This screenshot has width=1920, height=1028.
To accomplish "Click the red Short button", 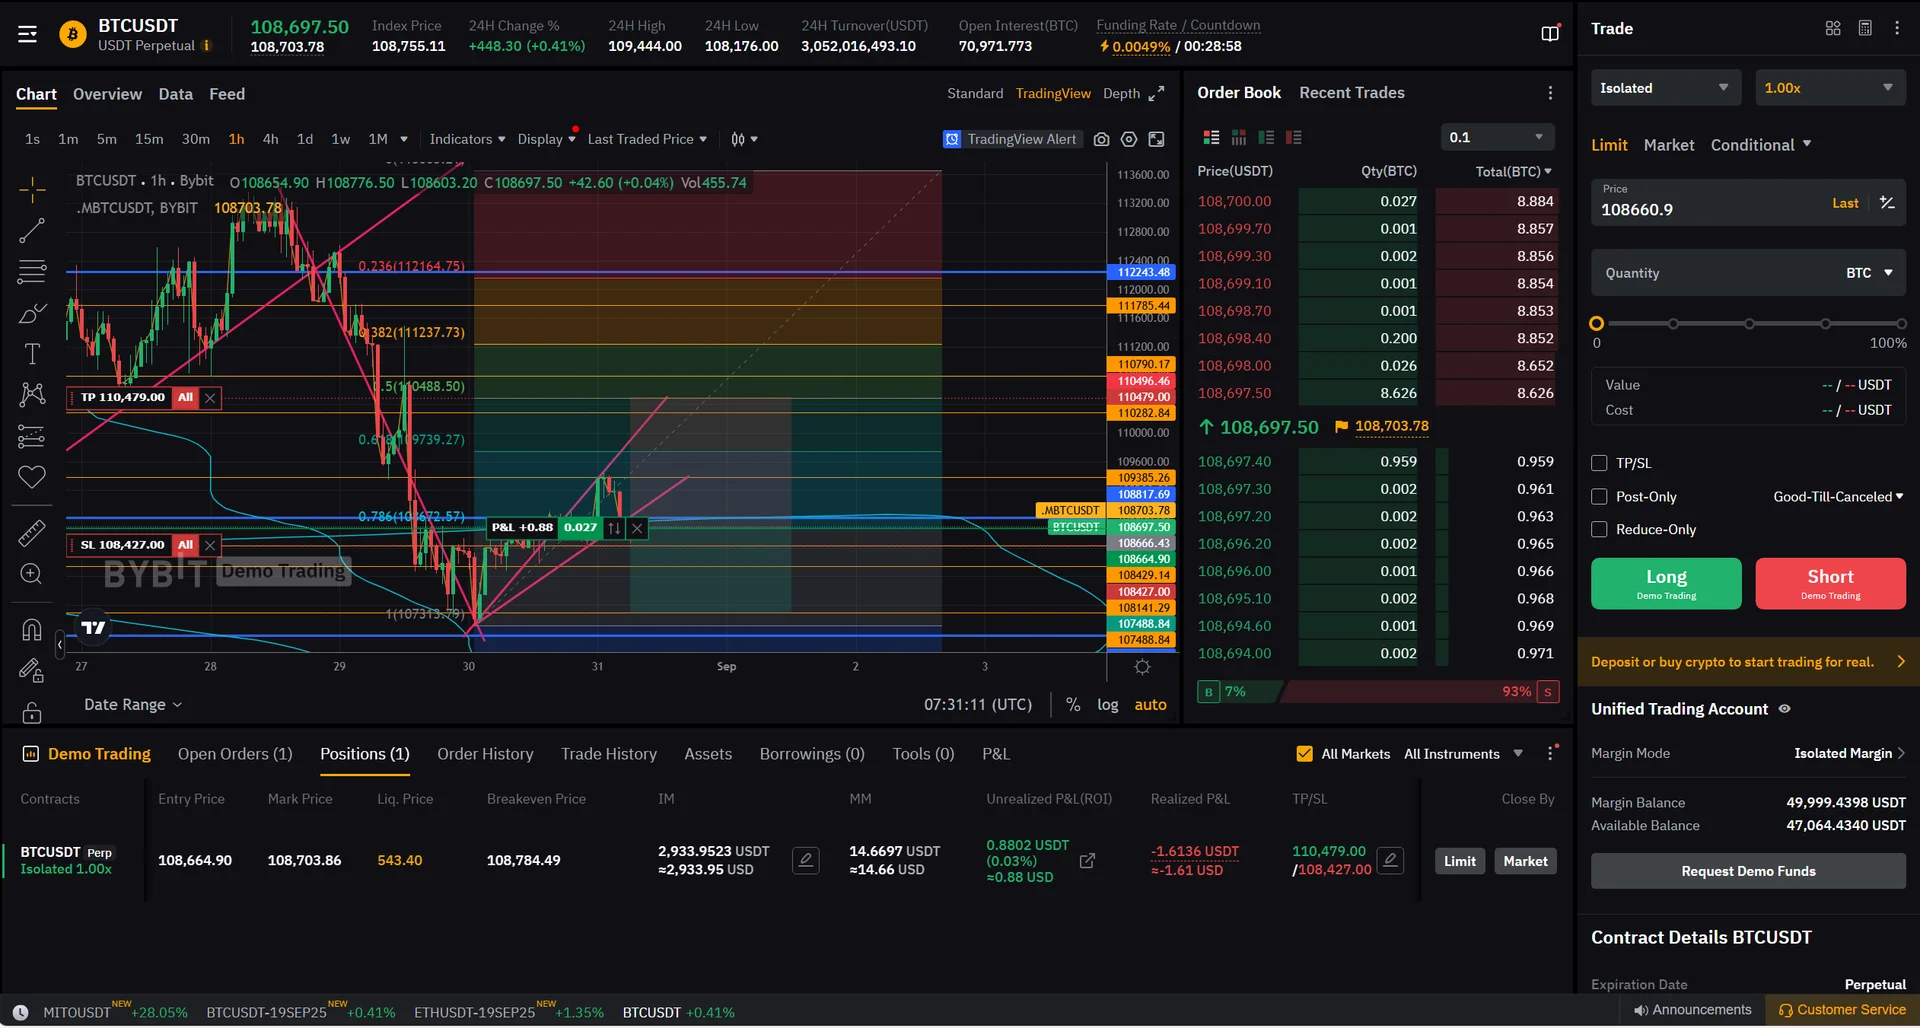I will [x=1830, y=584].
